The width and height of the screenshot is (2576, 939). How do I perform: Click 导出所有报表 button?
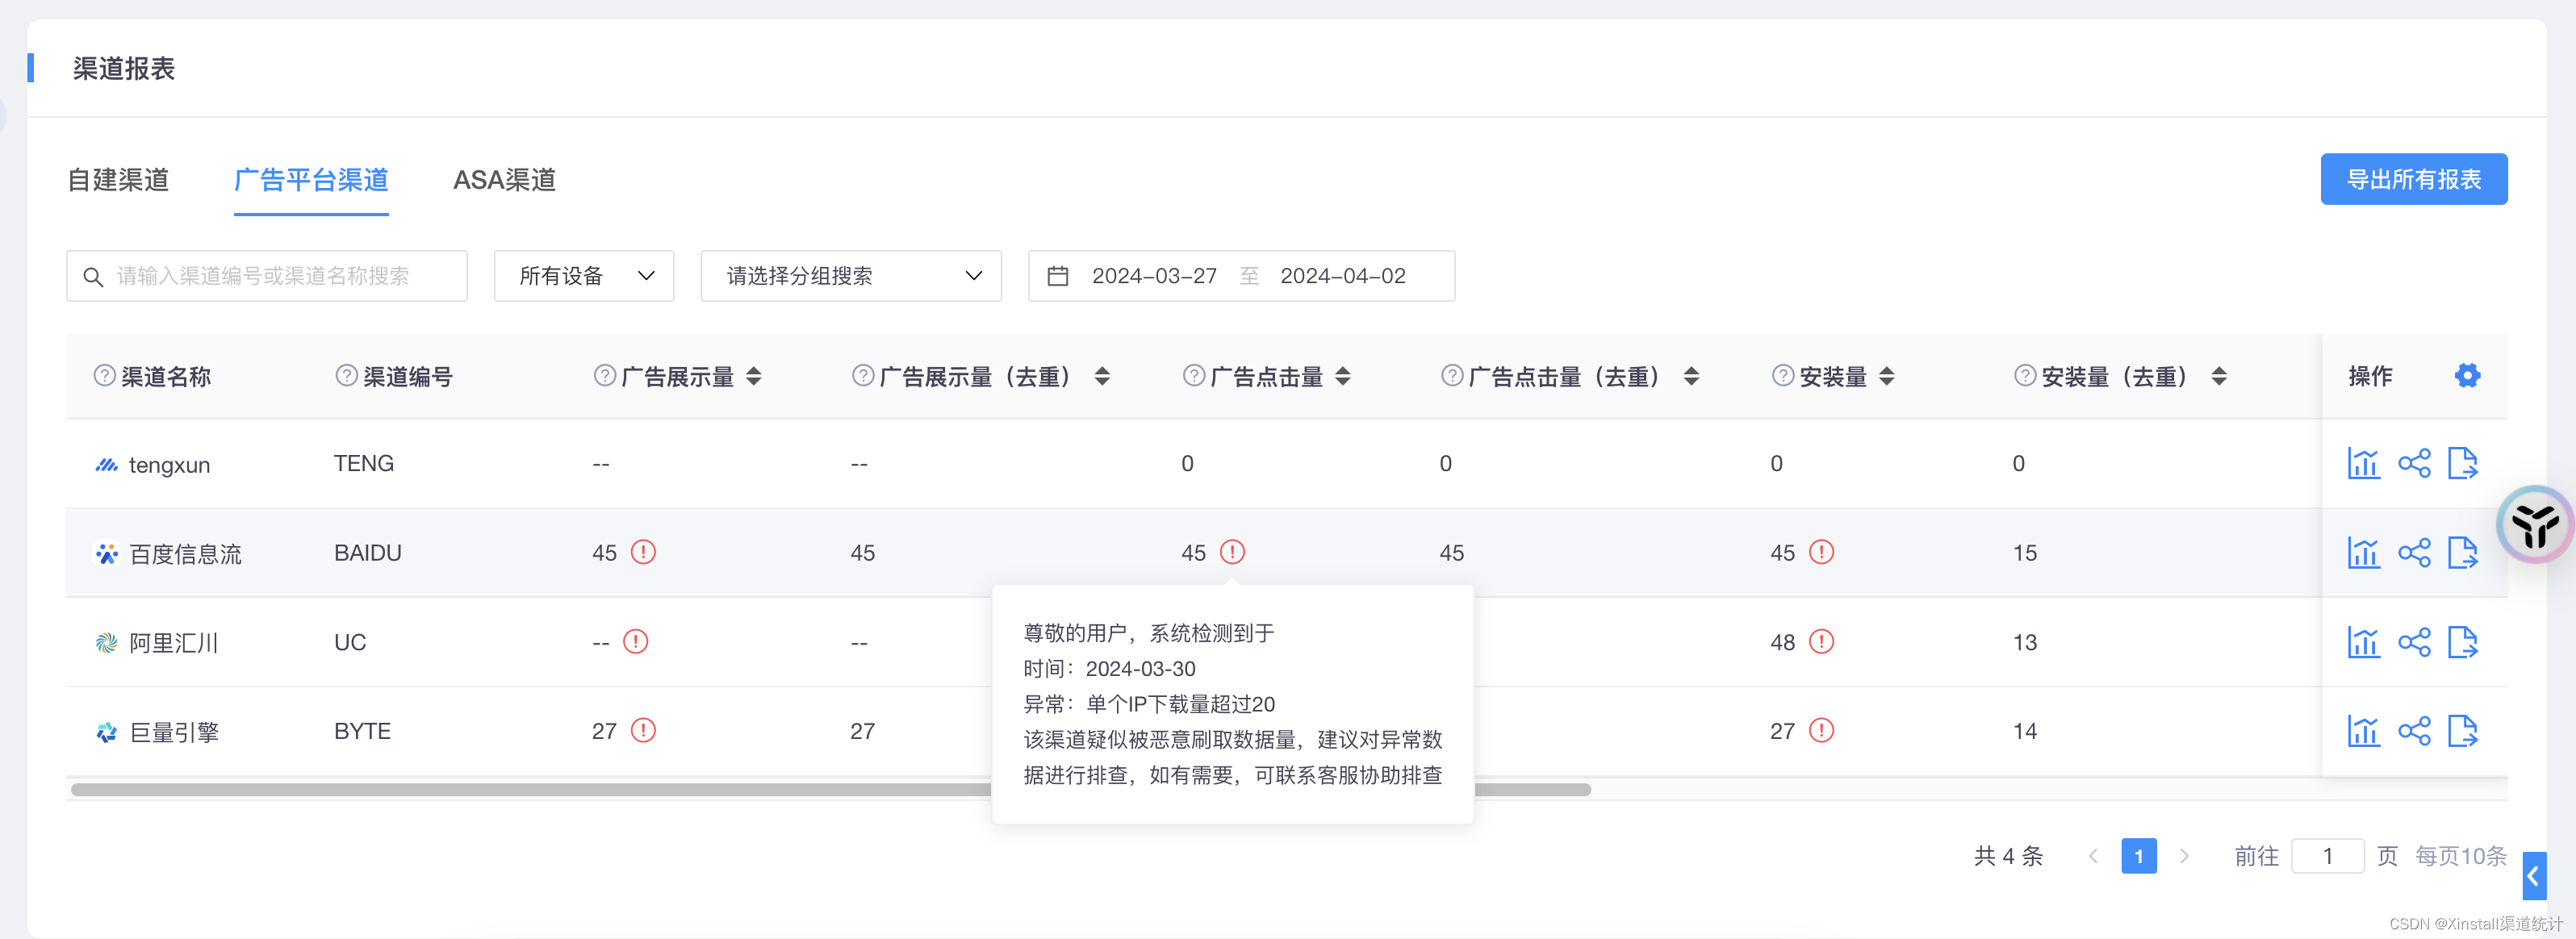(x=2413, y=179)
